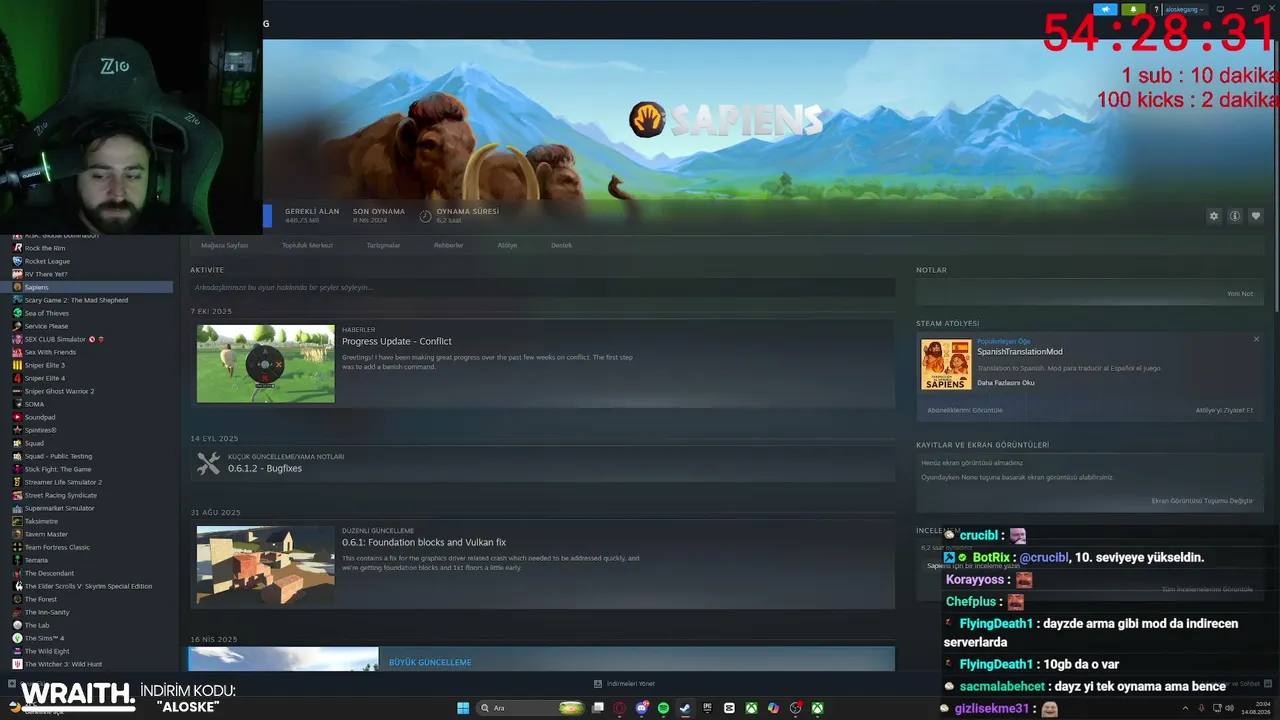Open Discord from the taskbar
This screenshot has height=720, width=1280.
(642, 708)
